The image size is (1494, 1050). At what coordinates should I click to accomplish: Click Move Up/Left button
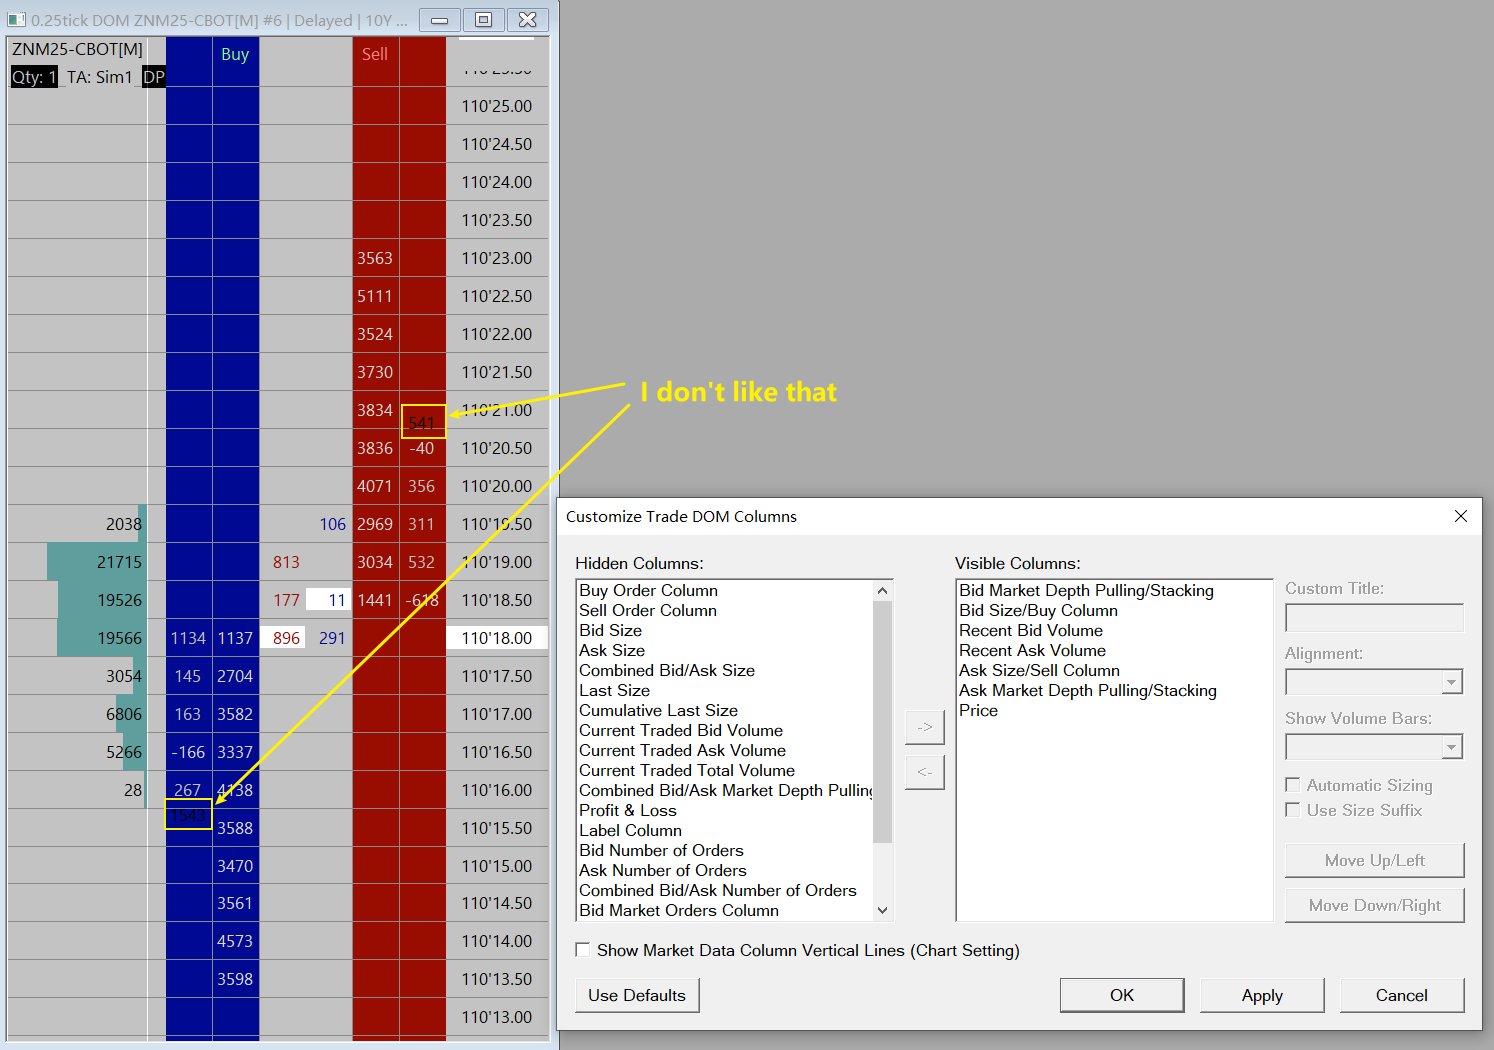[1374, 860]
